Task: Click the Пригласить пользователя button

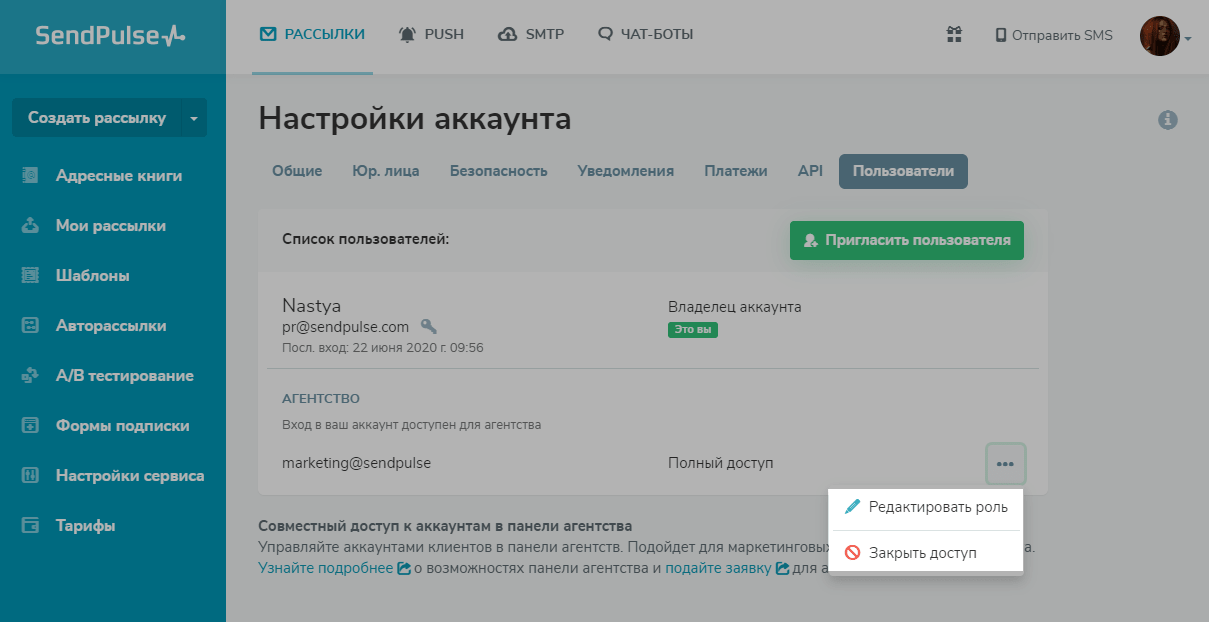Action: tap(906, 241)
